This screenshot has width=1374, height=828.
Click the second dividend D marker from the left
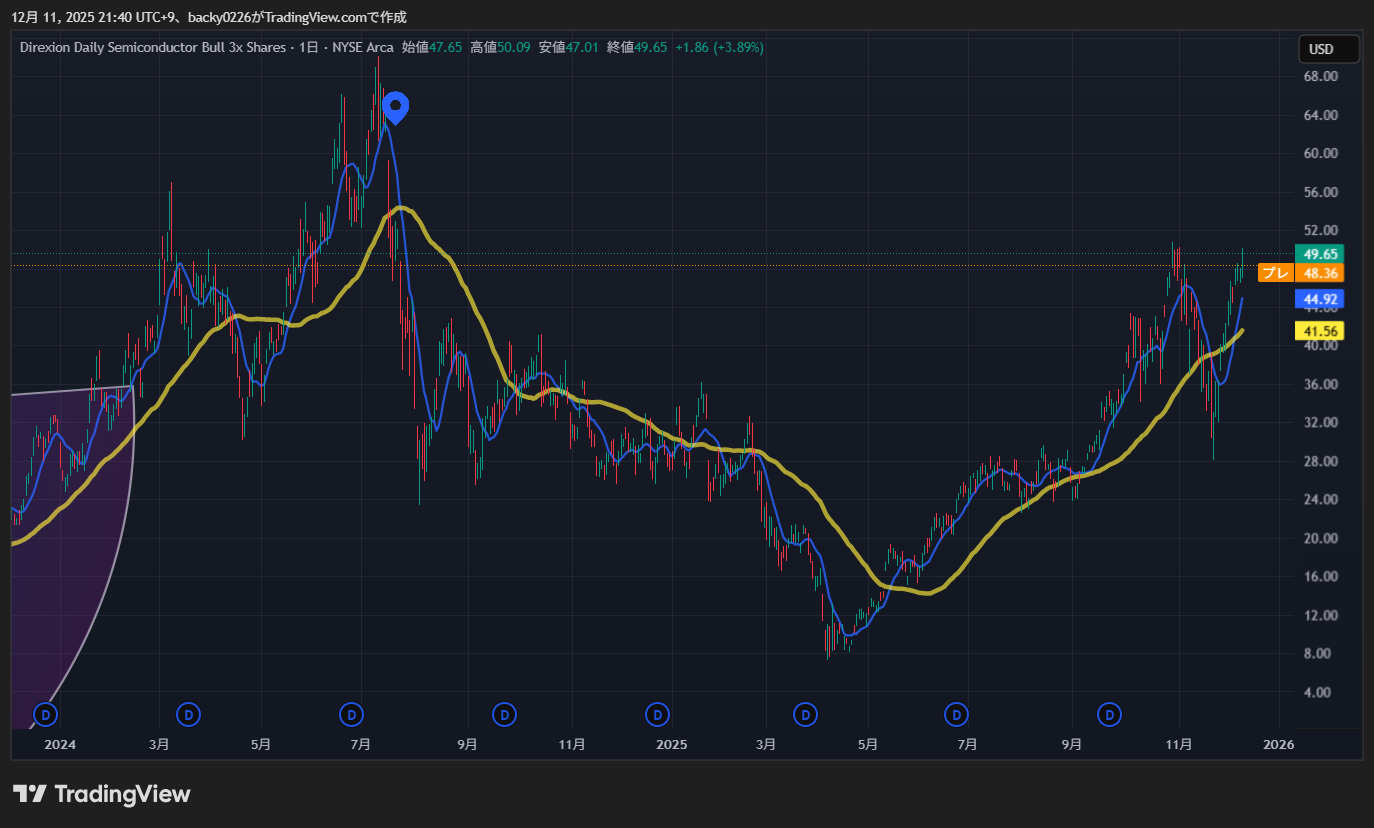click(x=189, y=714)
